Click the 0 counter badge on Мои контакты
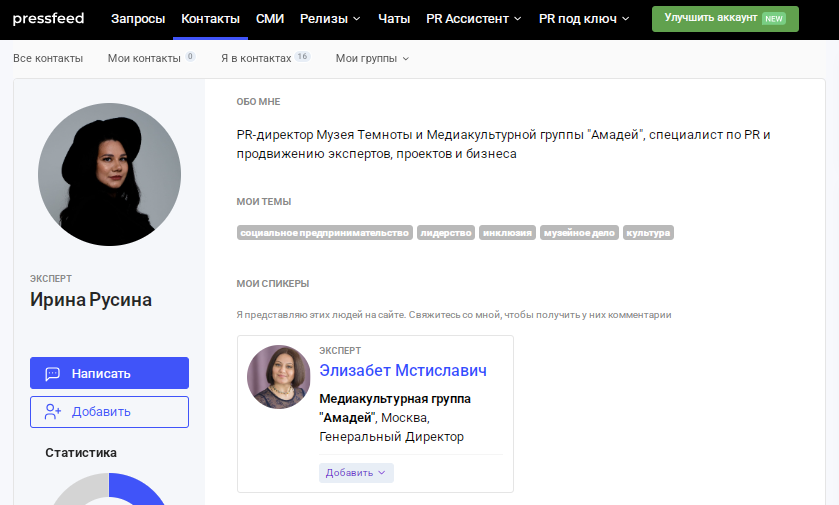This screenshot has width=839, height=505. coord(190,56)
